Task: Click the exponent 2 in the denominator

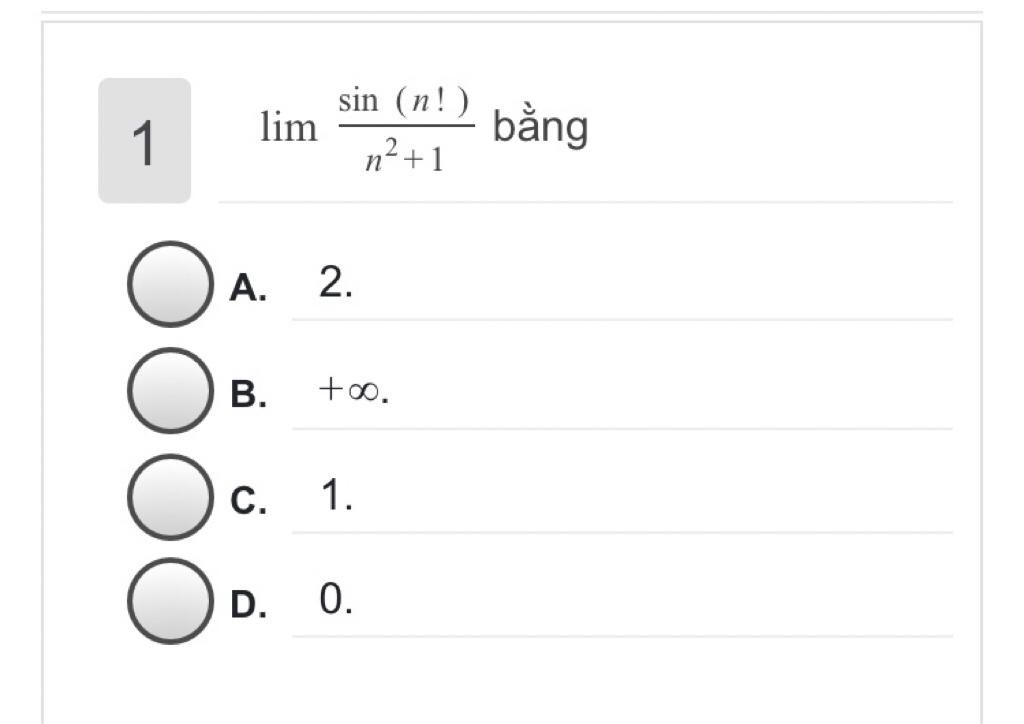Action: point(391,148)
